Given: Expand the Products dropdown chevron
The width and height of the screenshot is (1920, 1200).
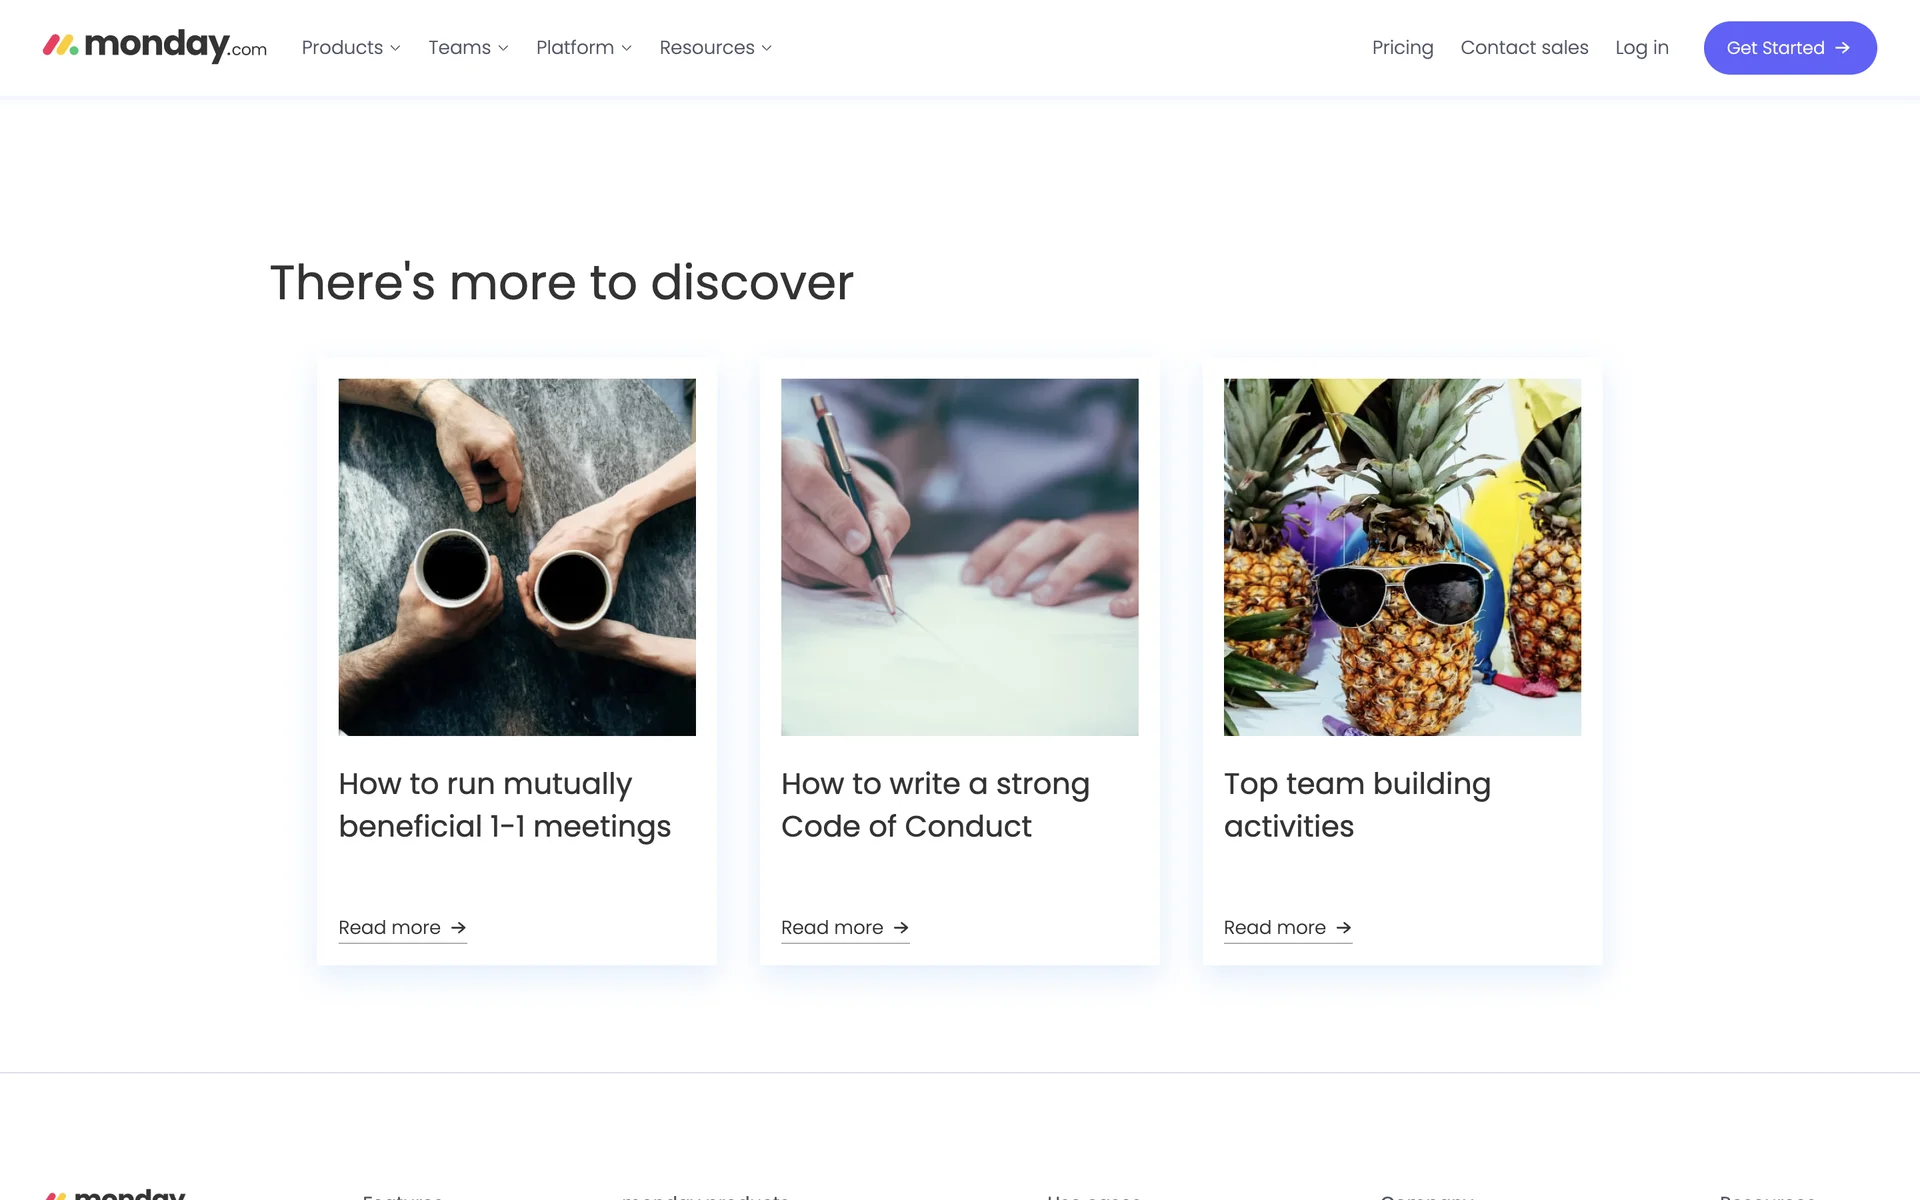Looking at the screenshot, I should pos(395,48).
